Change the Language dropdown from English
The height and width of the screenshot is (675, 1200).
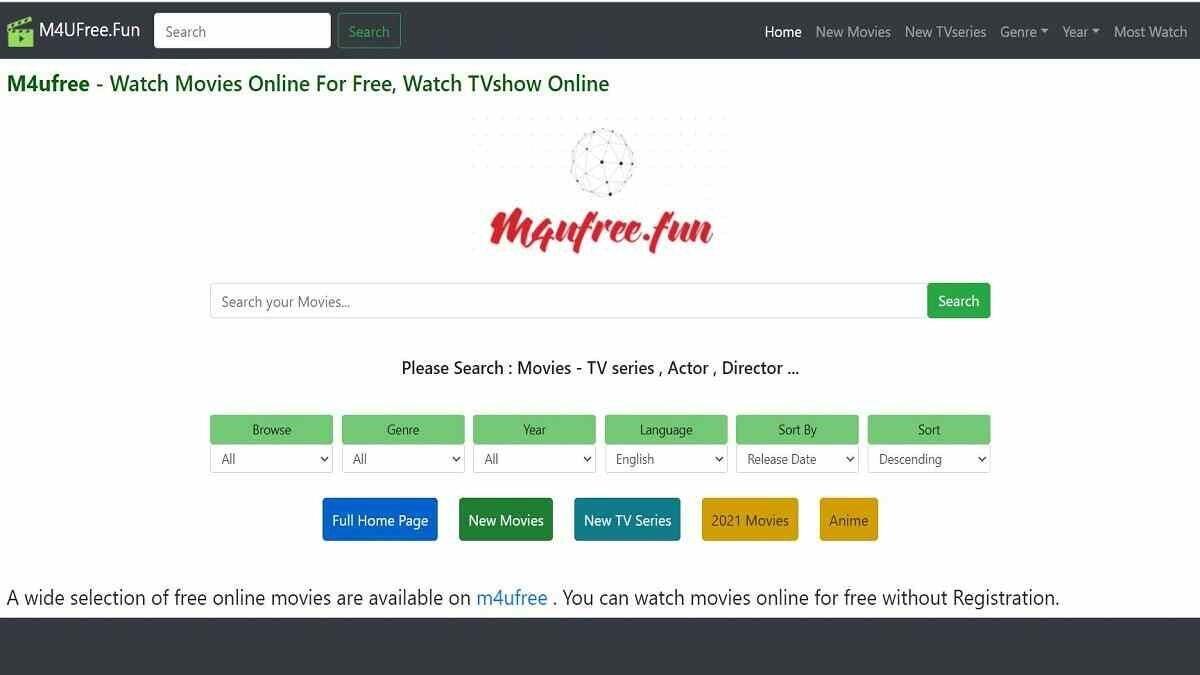tap(666, 458)
